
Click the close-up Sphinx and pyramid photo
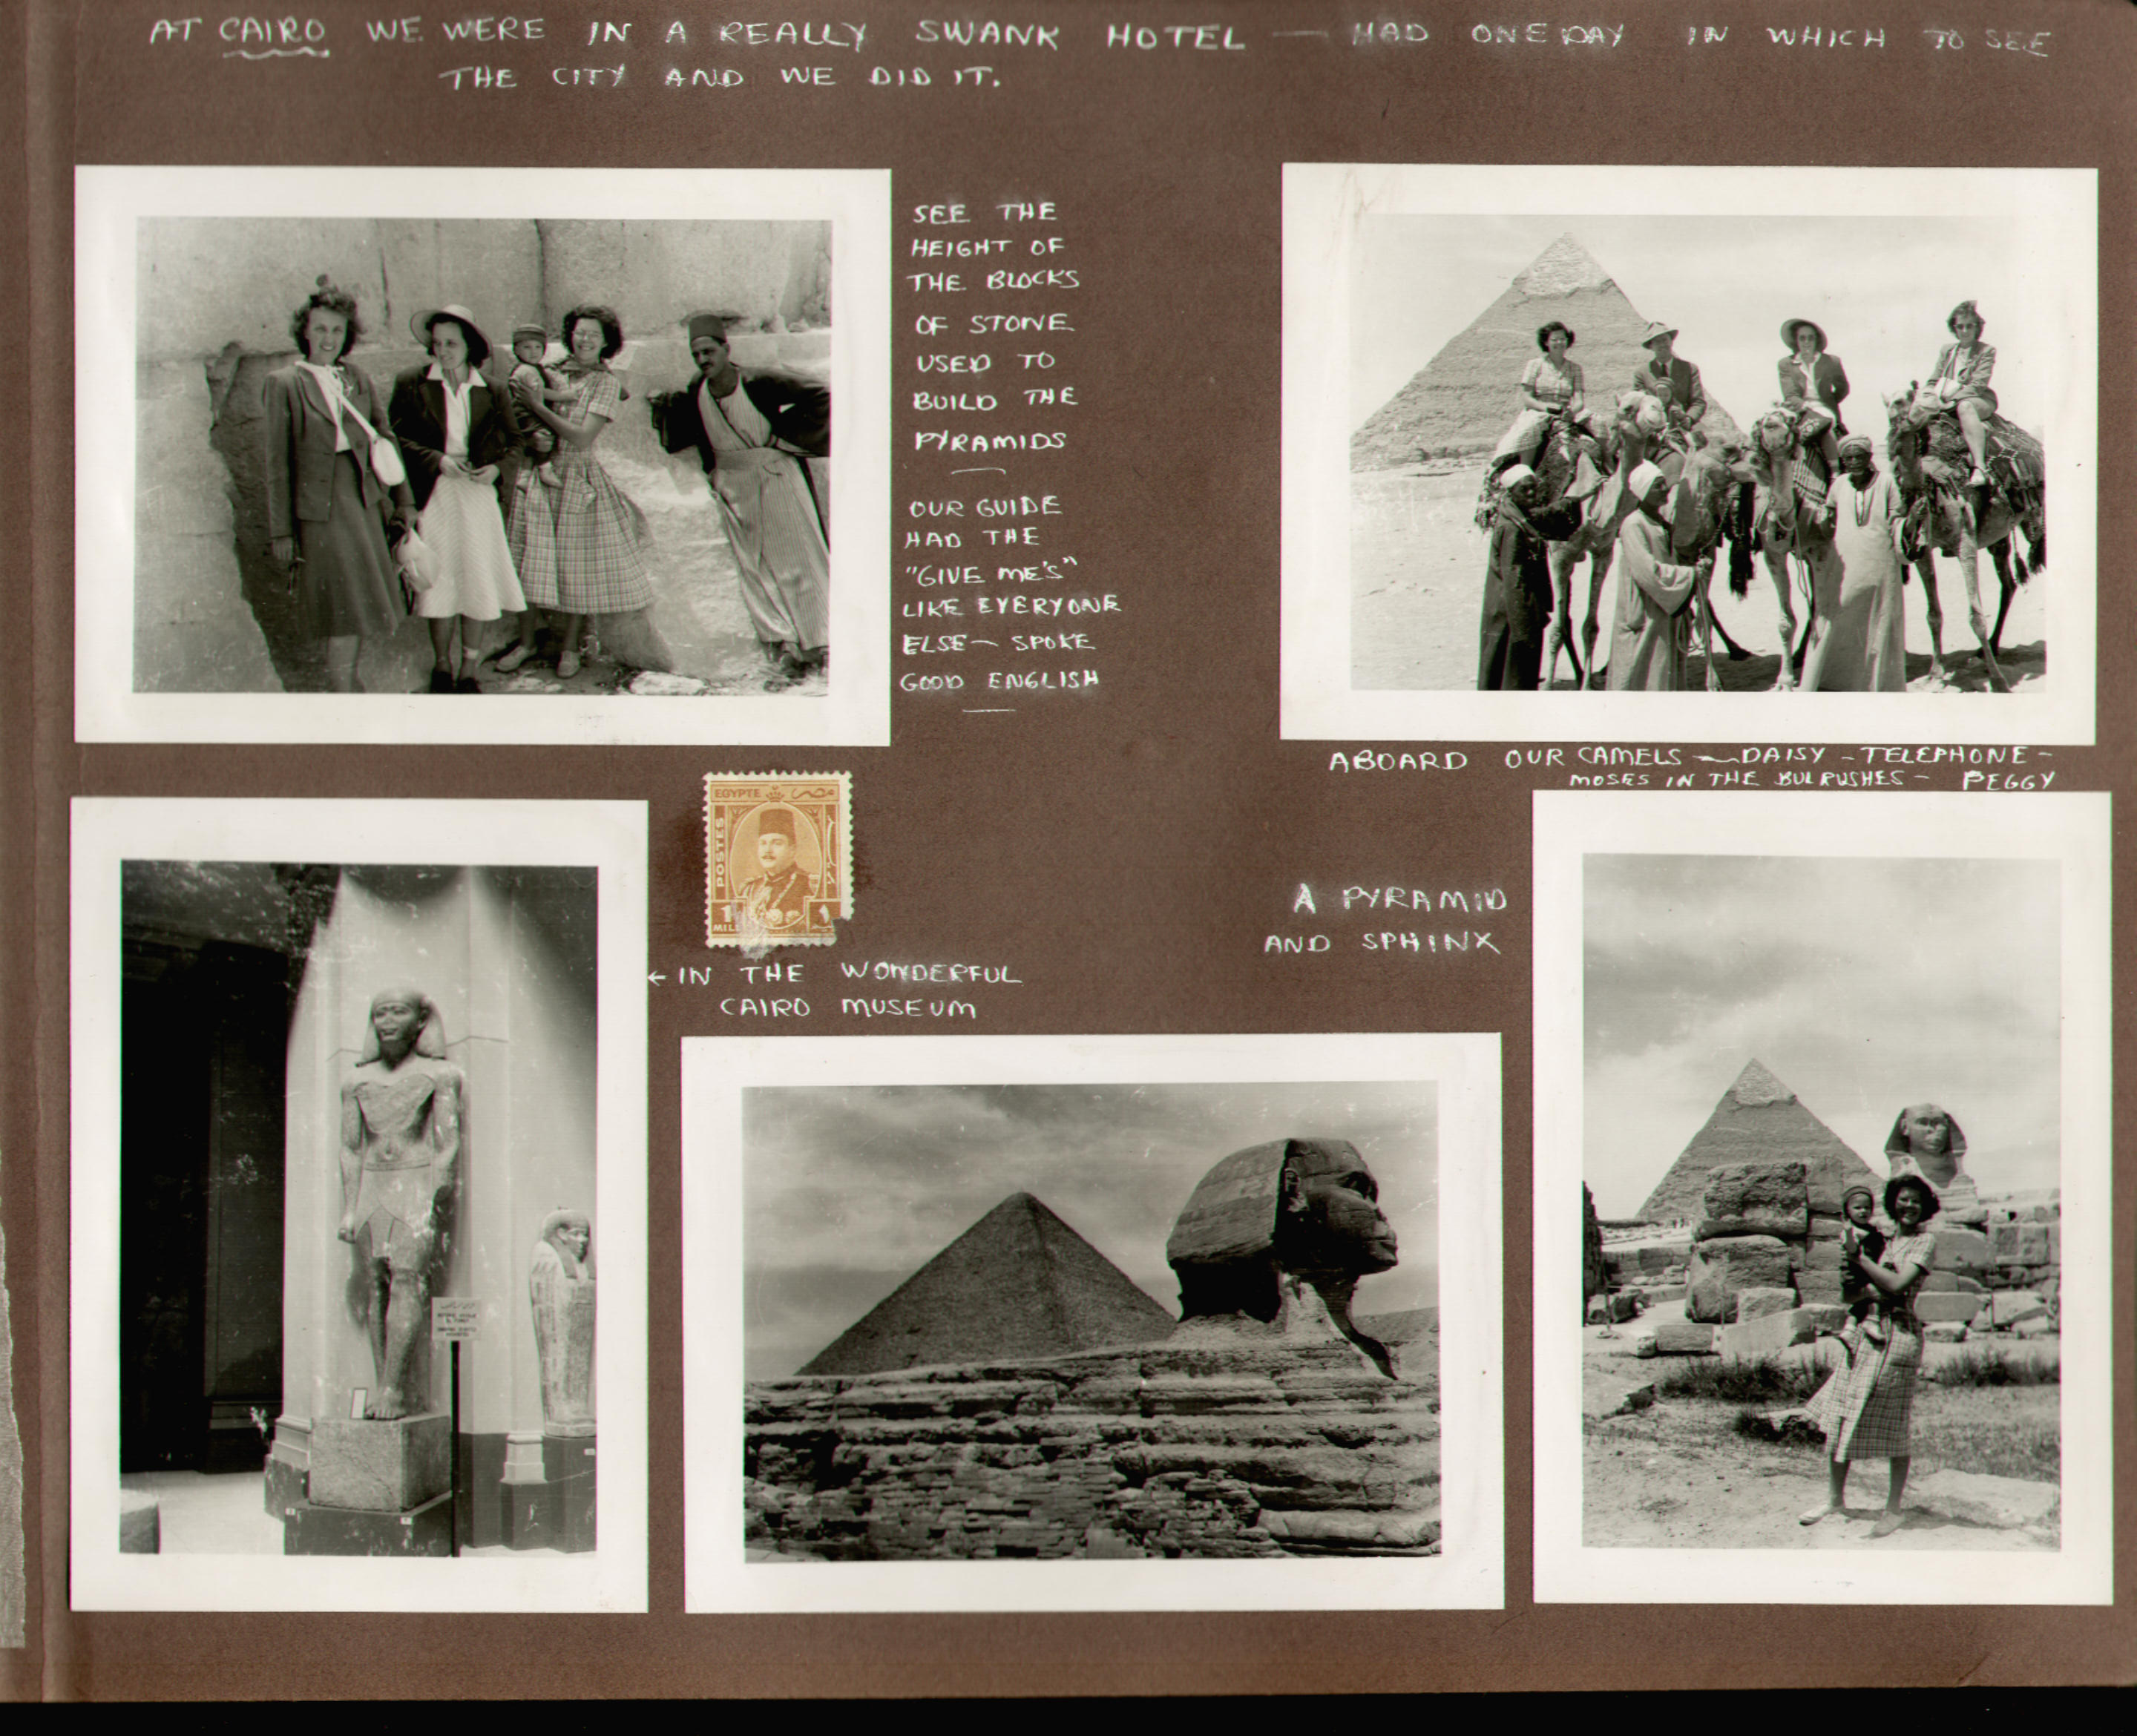click(1092, 1322)
